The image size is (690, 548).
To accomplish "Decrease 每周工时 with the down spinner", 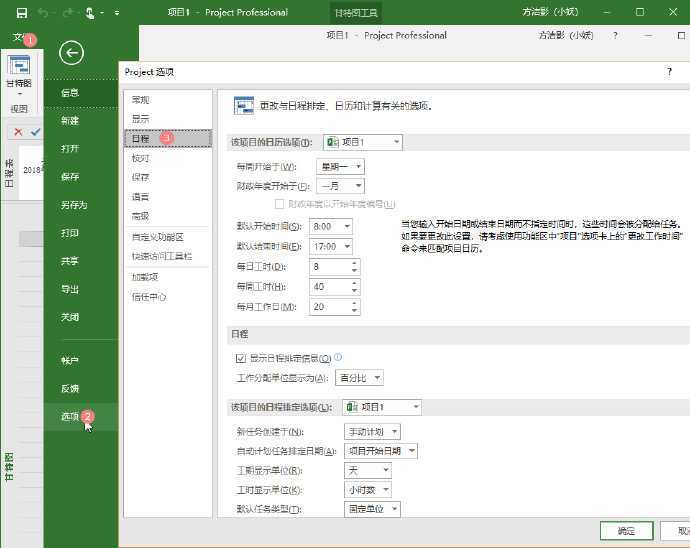I will pyautogui.click(x=354, y=291).
